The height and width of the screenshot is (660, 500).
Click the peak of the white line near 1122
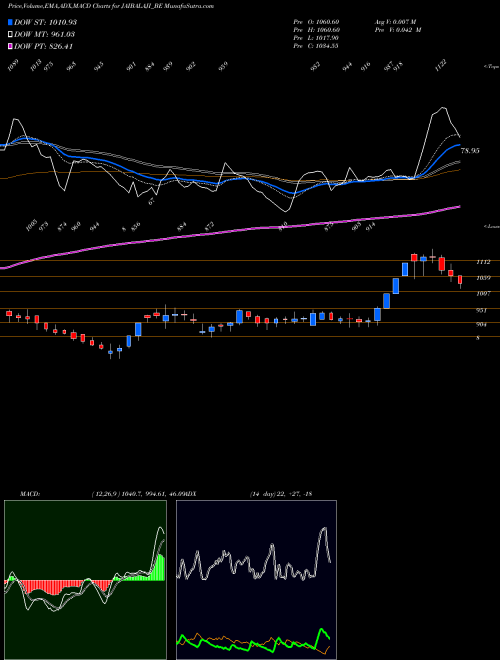pyautogui.click(x=442, y=108)
